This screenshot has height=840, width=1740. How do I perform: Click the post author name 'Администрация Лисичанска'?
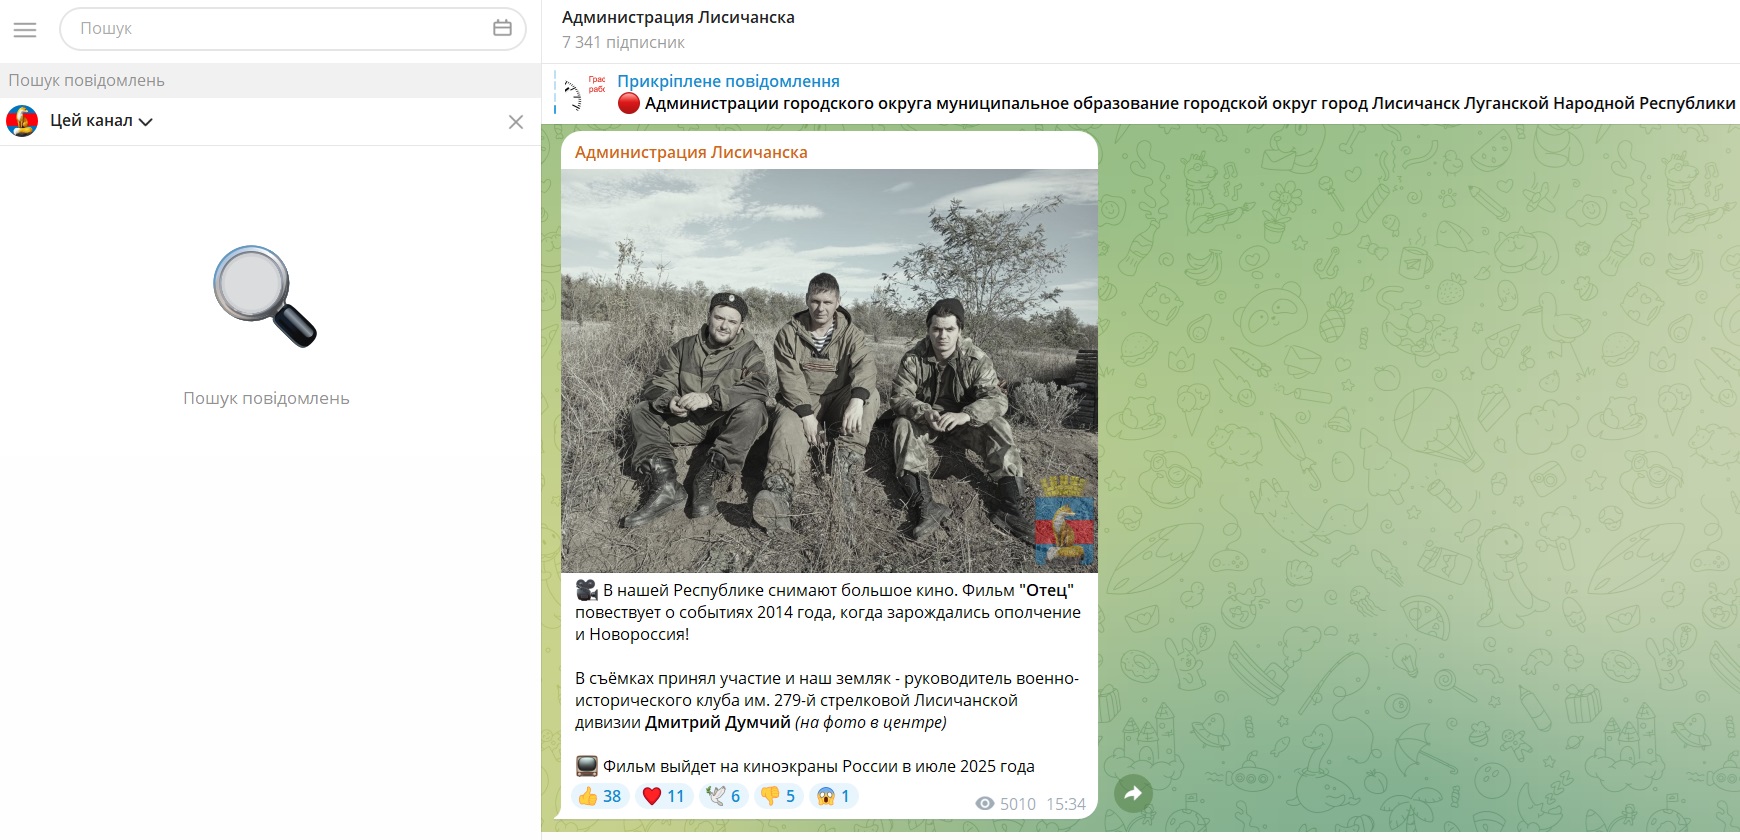click(691, 152)
